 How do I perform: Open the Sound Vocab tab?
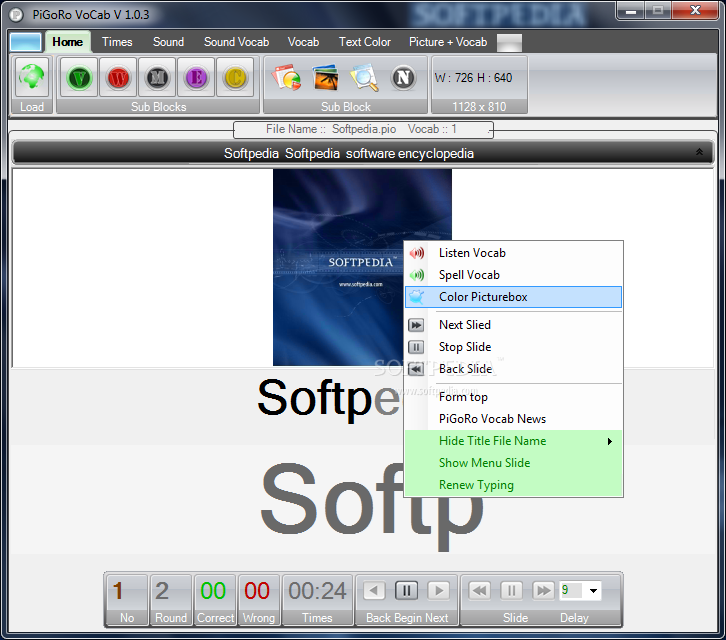[x=237, y=42]
